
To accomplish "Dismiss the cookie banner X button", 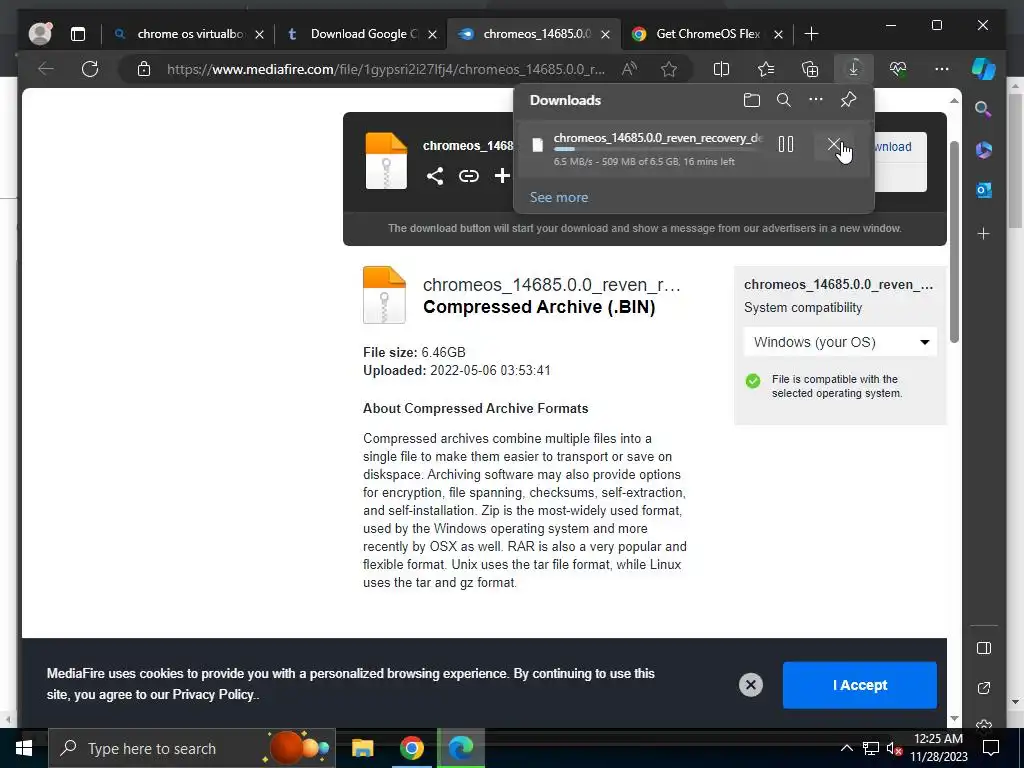I will click(750, 684).
